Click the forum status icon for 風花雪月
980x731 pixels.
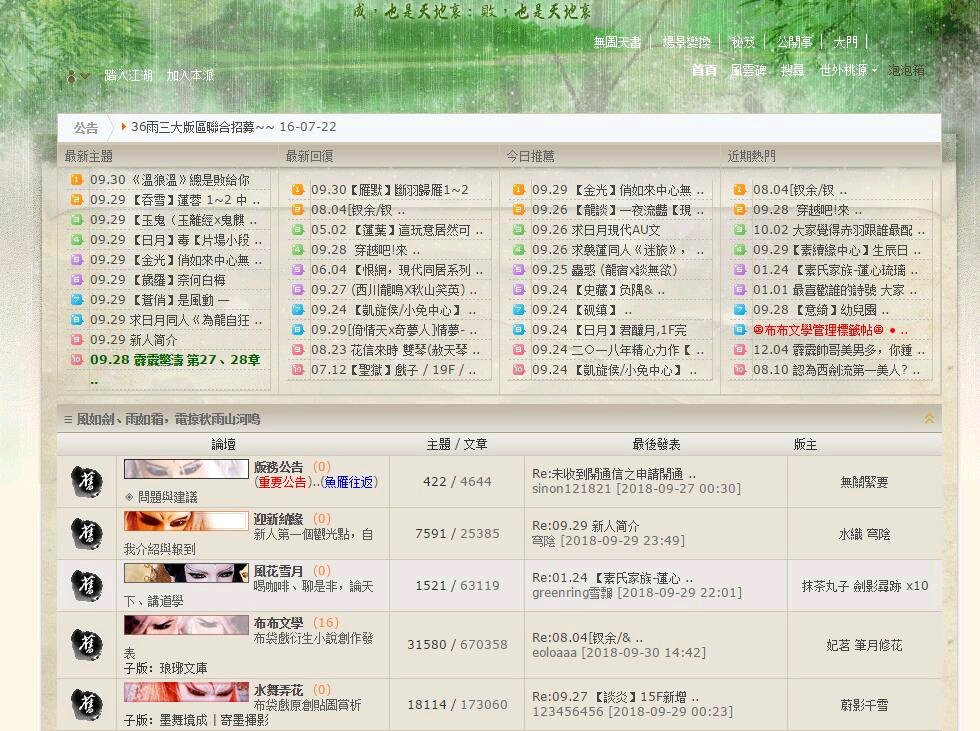(86, 585)
